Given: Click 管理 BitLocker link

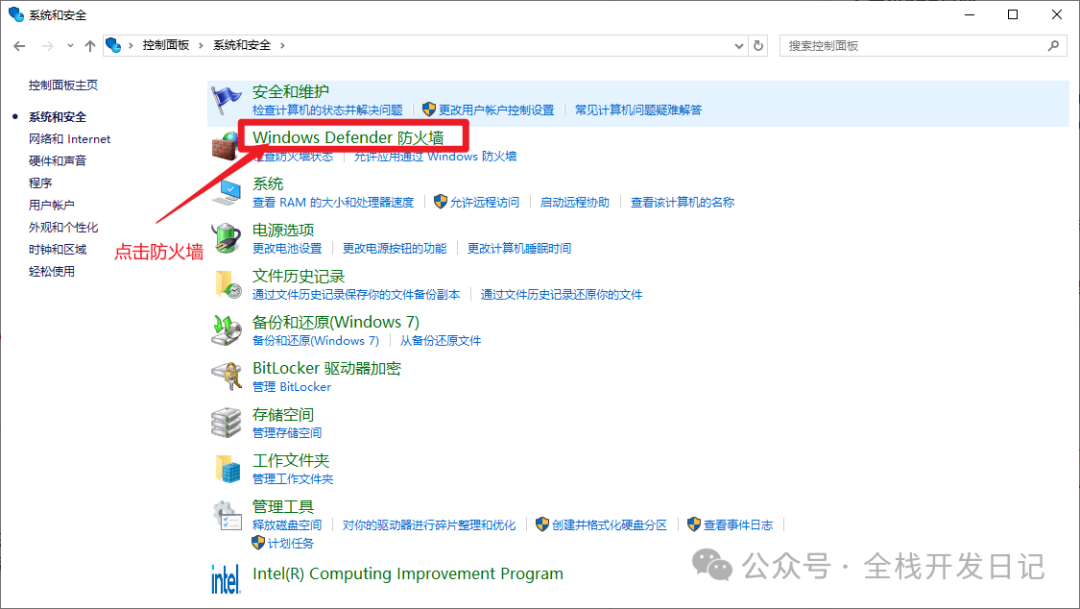Looking at the screenshot, I should click(x=292, y=387).
